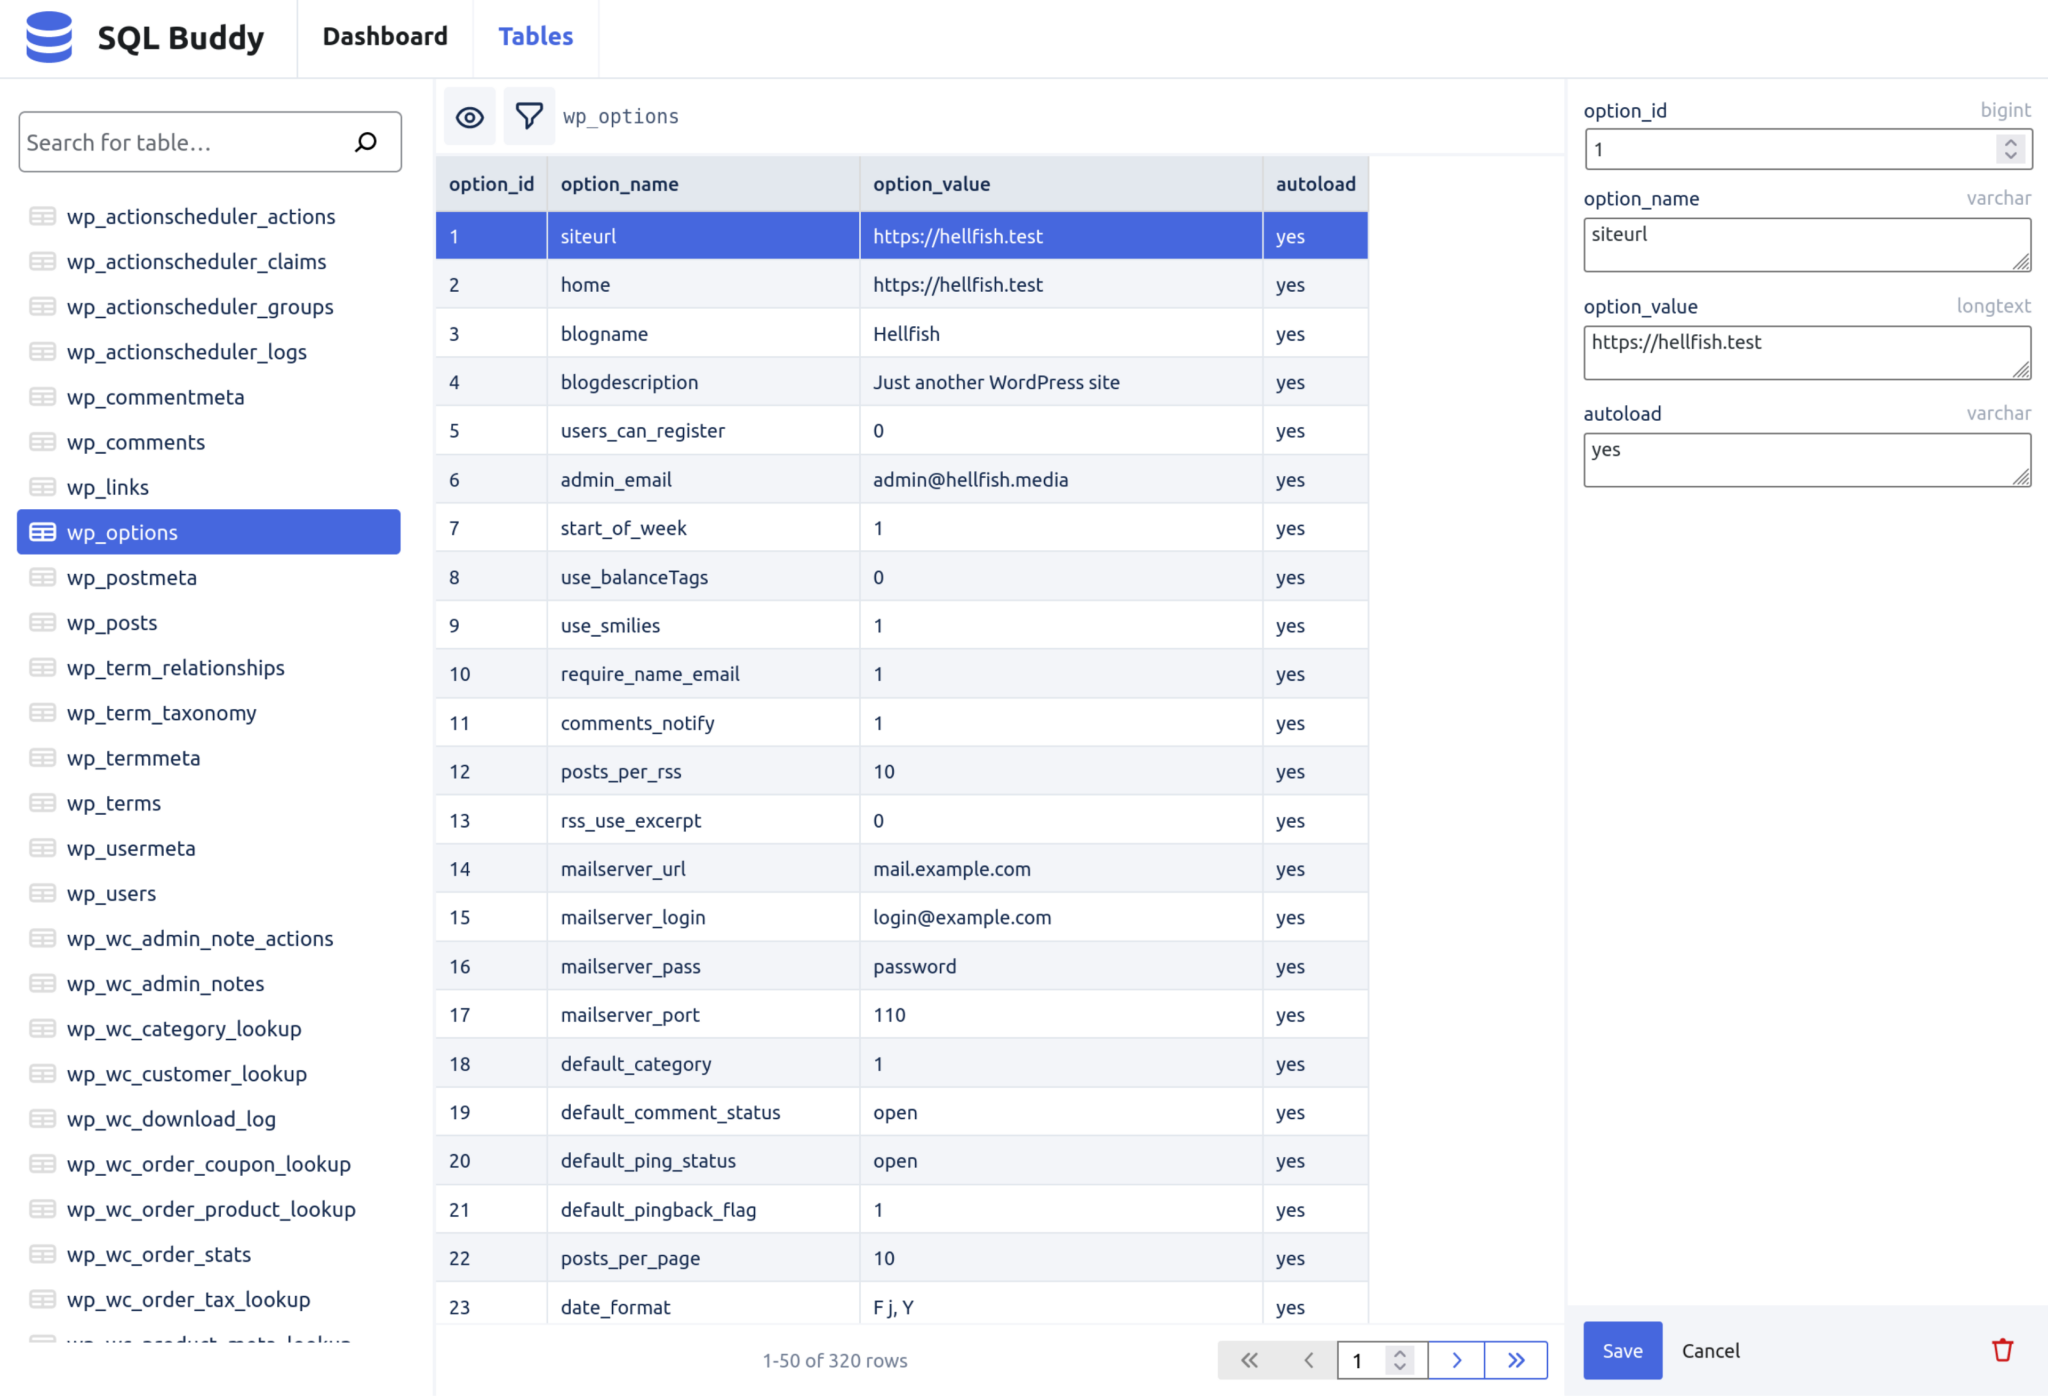
Task: Select wp_commentmeta from the table list
Action: [x=155, y=397]
